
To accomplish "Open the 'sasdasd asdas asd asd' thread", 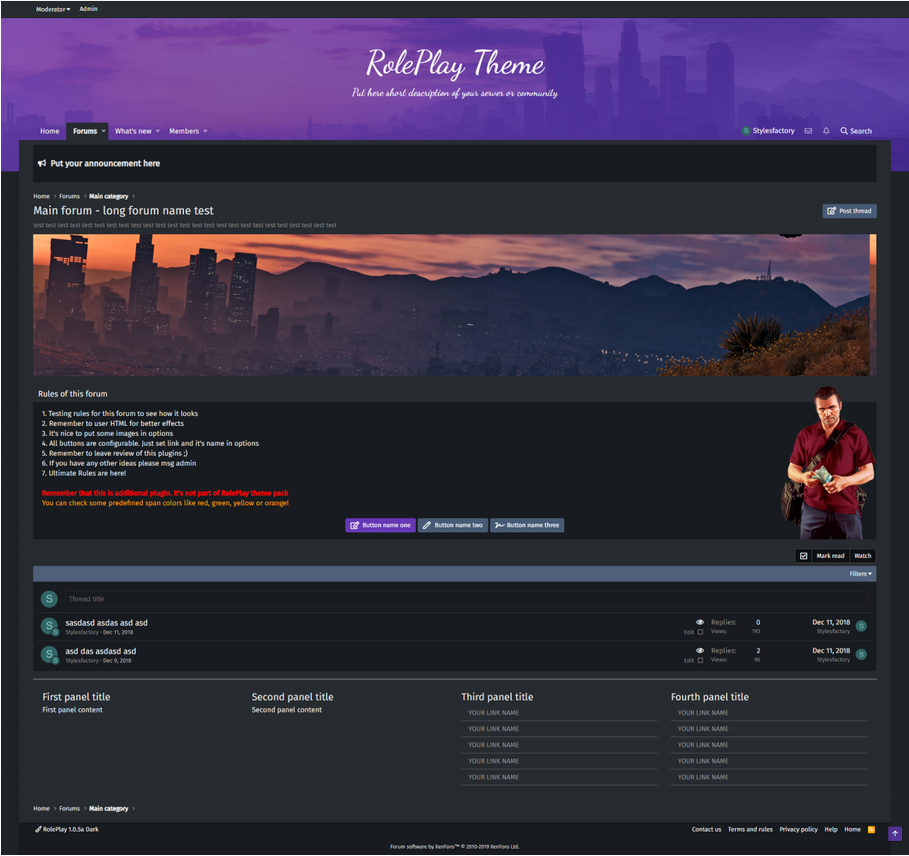I will pyautogui.click(x=107, y=622).
